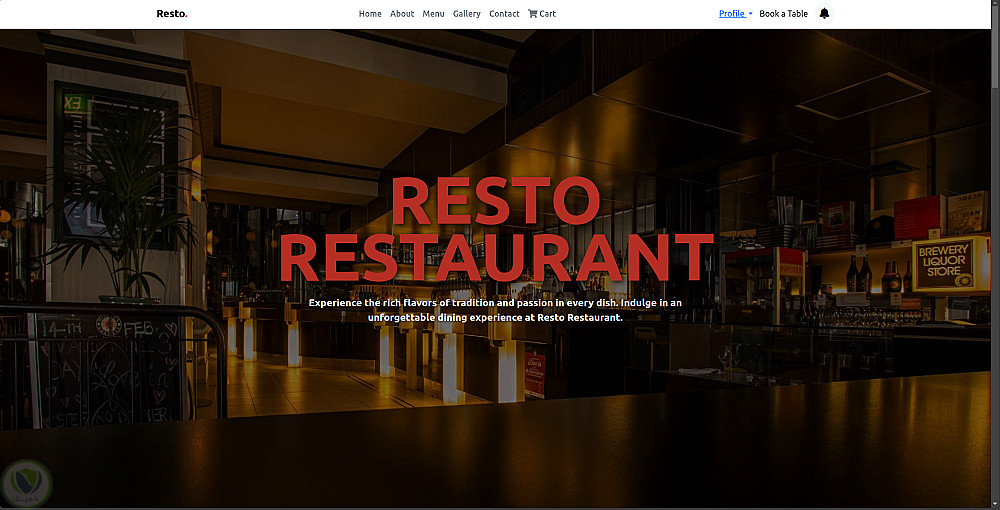Image resolution: width=1000 pixels, height=510 pixels.
Task: Open the About section
Action: 402,13
